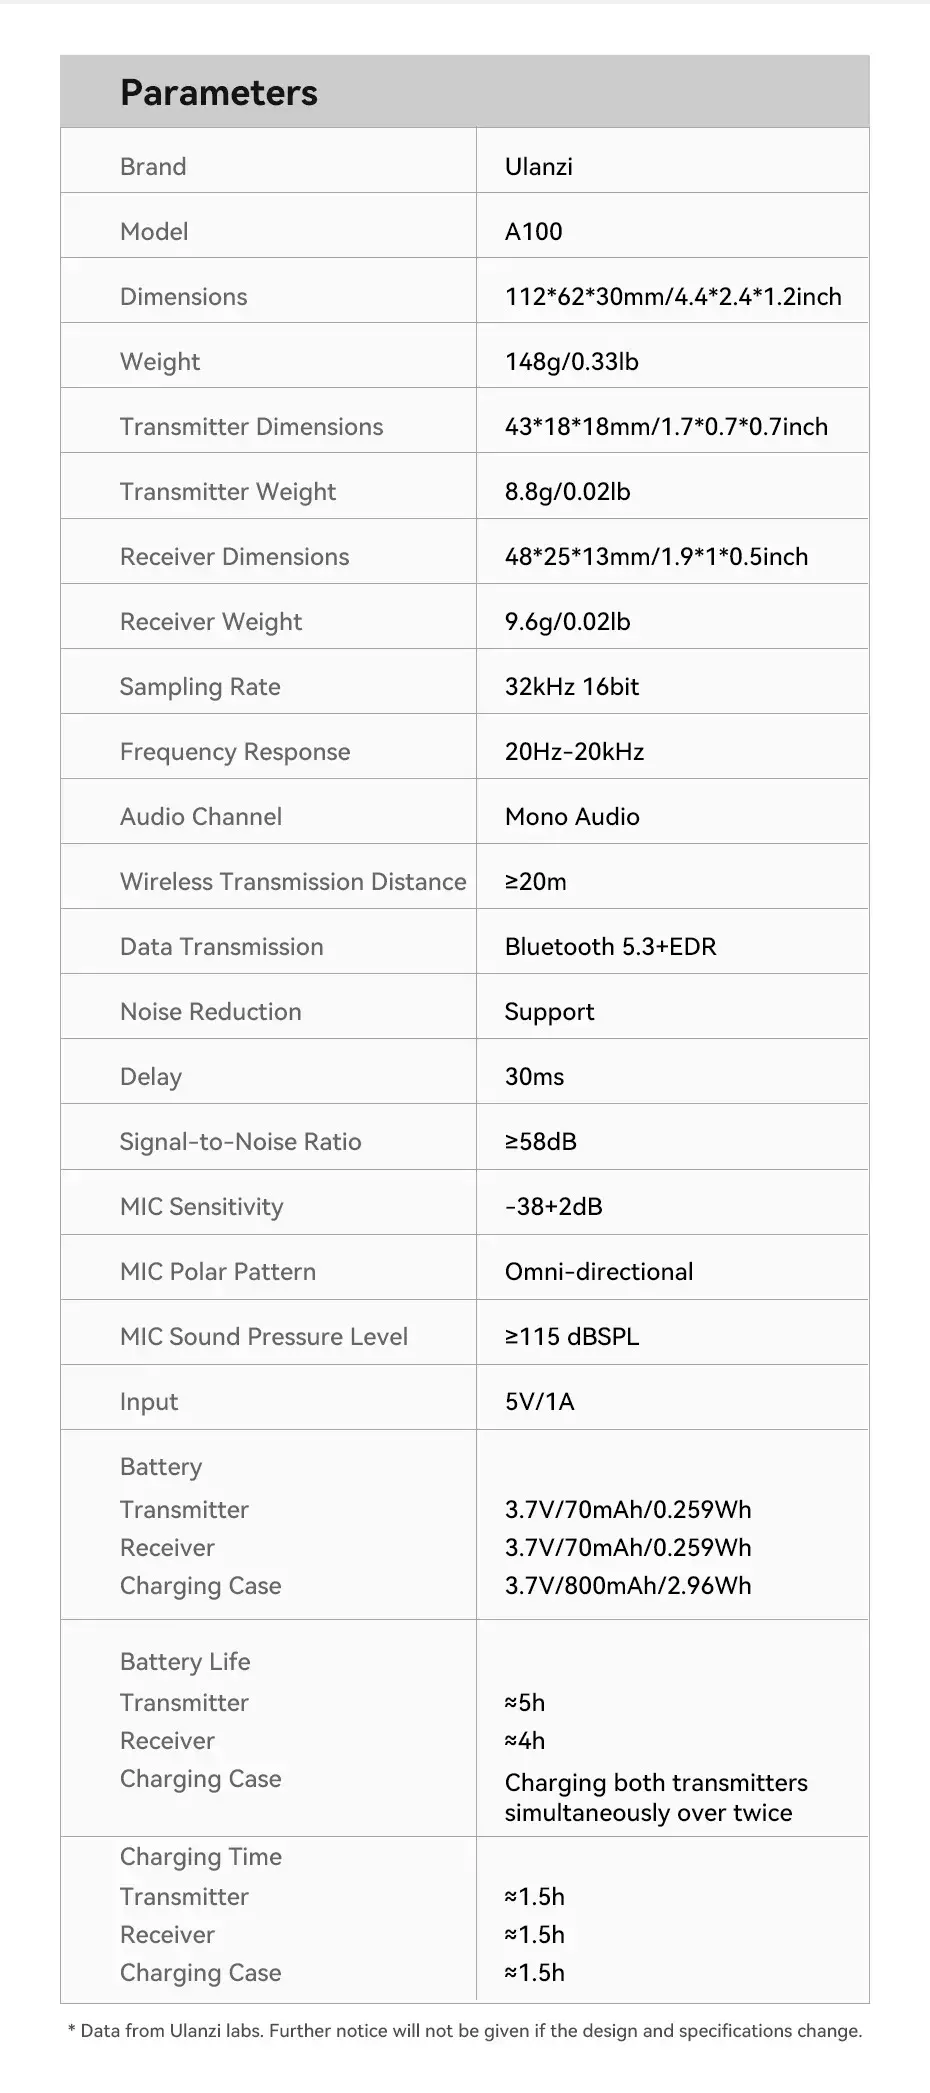Click the Ulanzi brand value
This screenshot has height=2093, width=930.
[x=538, y=167]
